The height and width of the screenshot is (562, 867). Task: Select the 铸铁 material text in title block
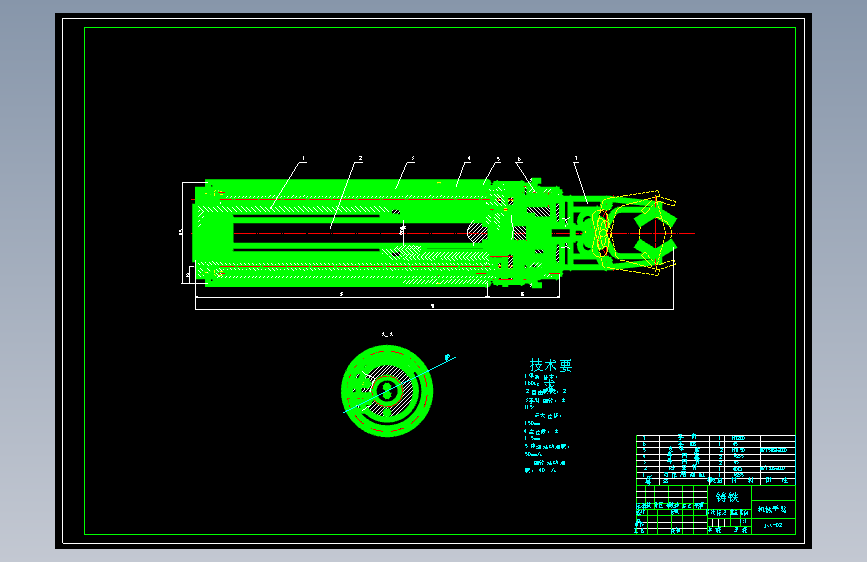727,497
